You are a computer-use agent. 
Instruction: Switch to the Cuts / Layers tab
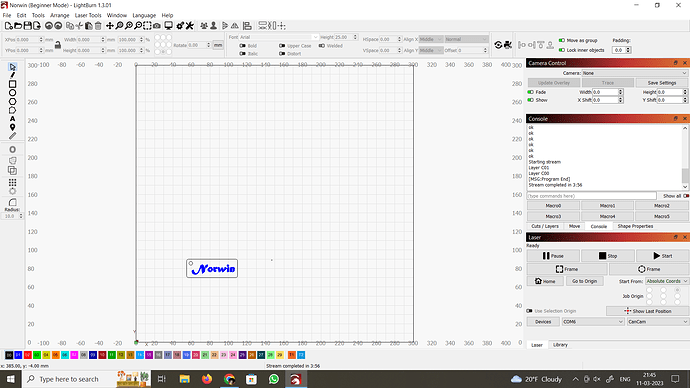click(x=545, y=226)
